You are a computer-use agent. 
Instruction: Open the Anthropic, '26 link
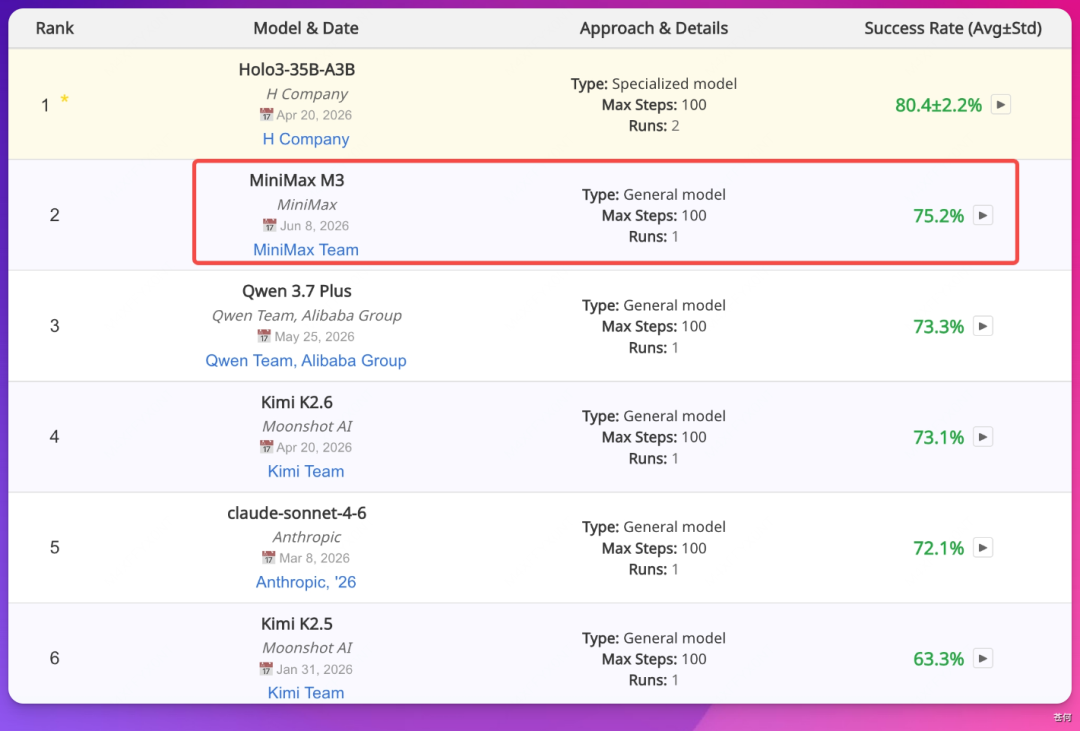tap(306, 582)
